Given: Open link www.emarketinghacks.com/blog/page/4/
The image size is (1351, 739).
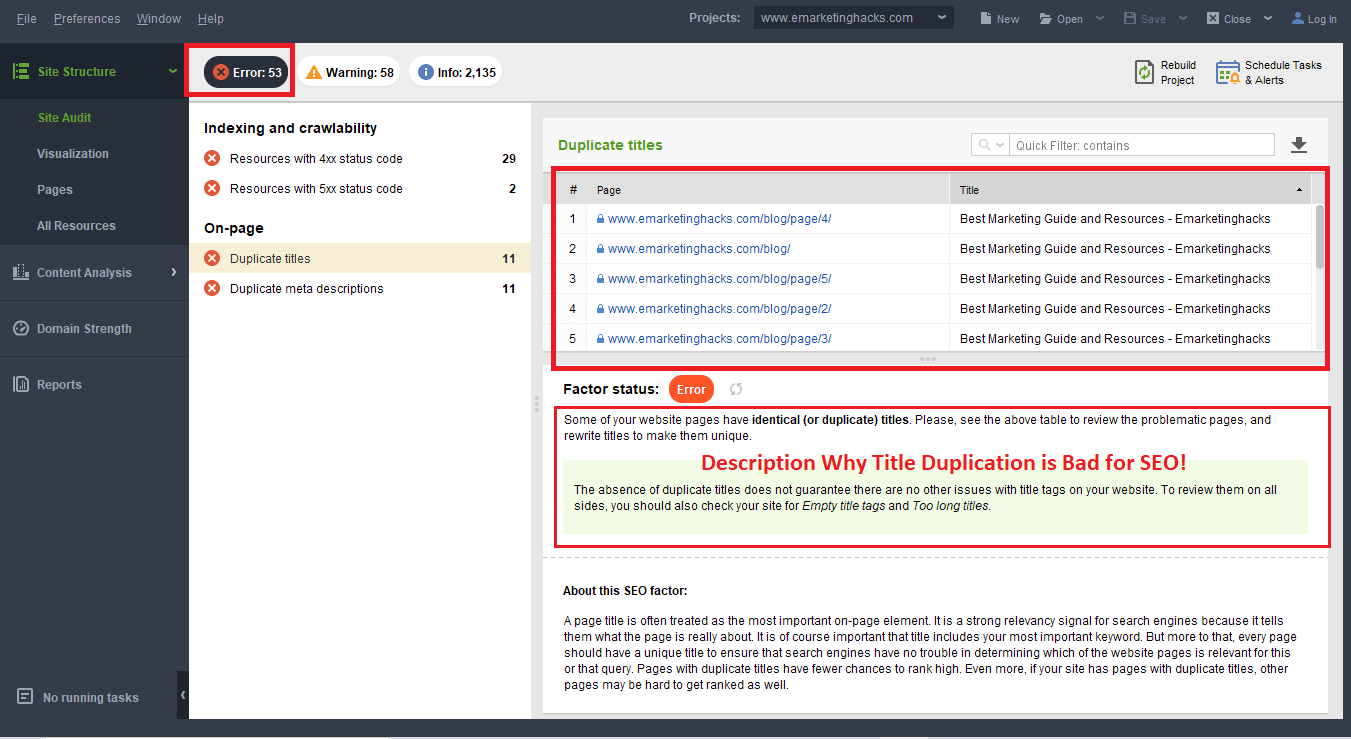Looking at the screenshot, I should [x=719, y=218].
